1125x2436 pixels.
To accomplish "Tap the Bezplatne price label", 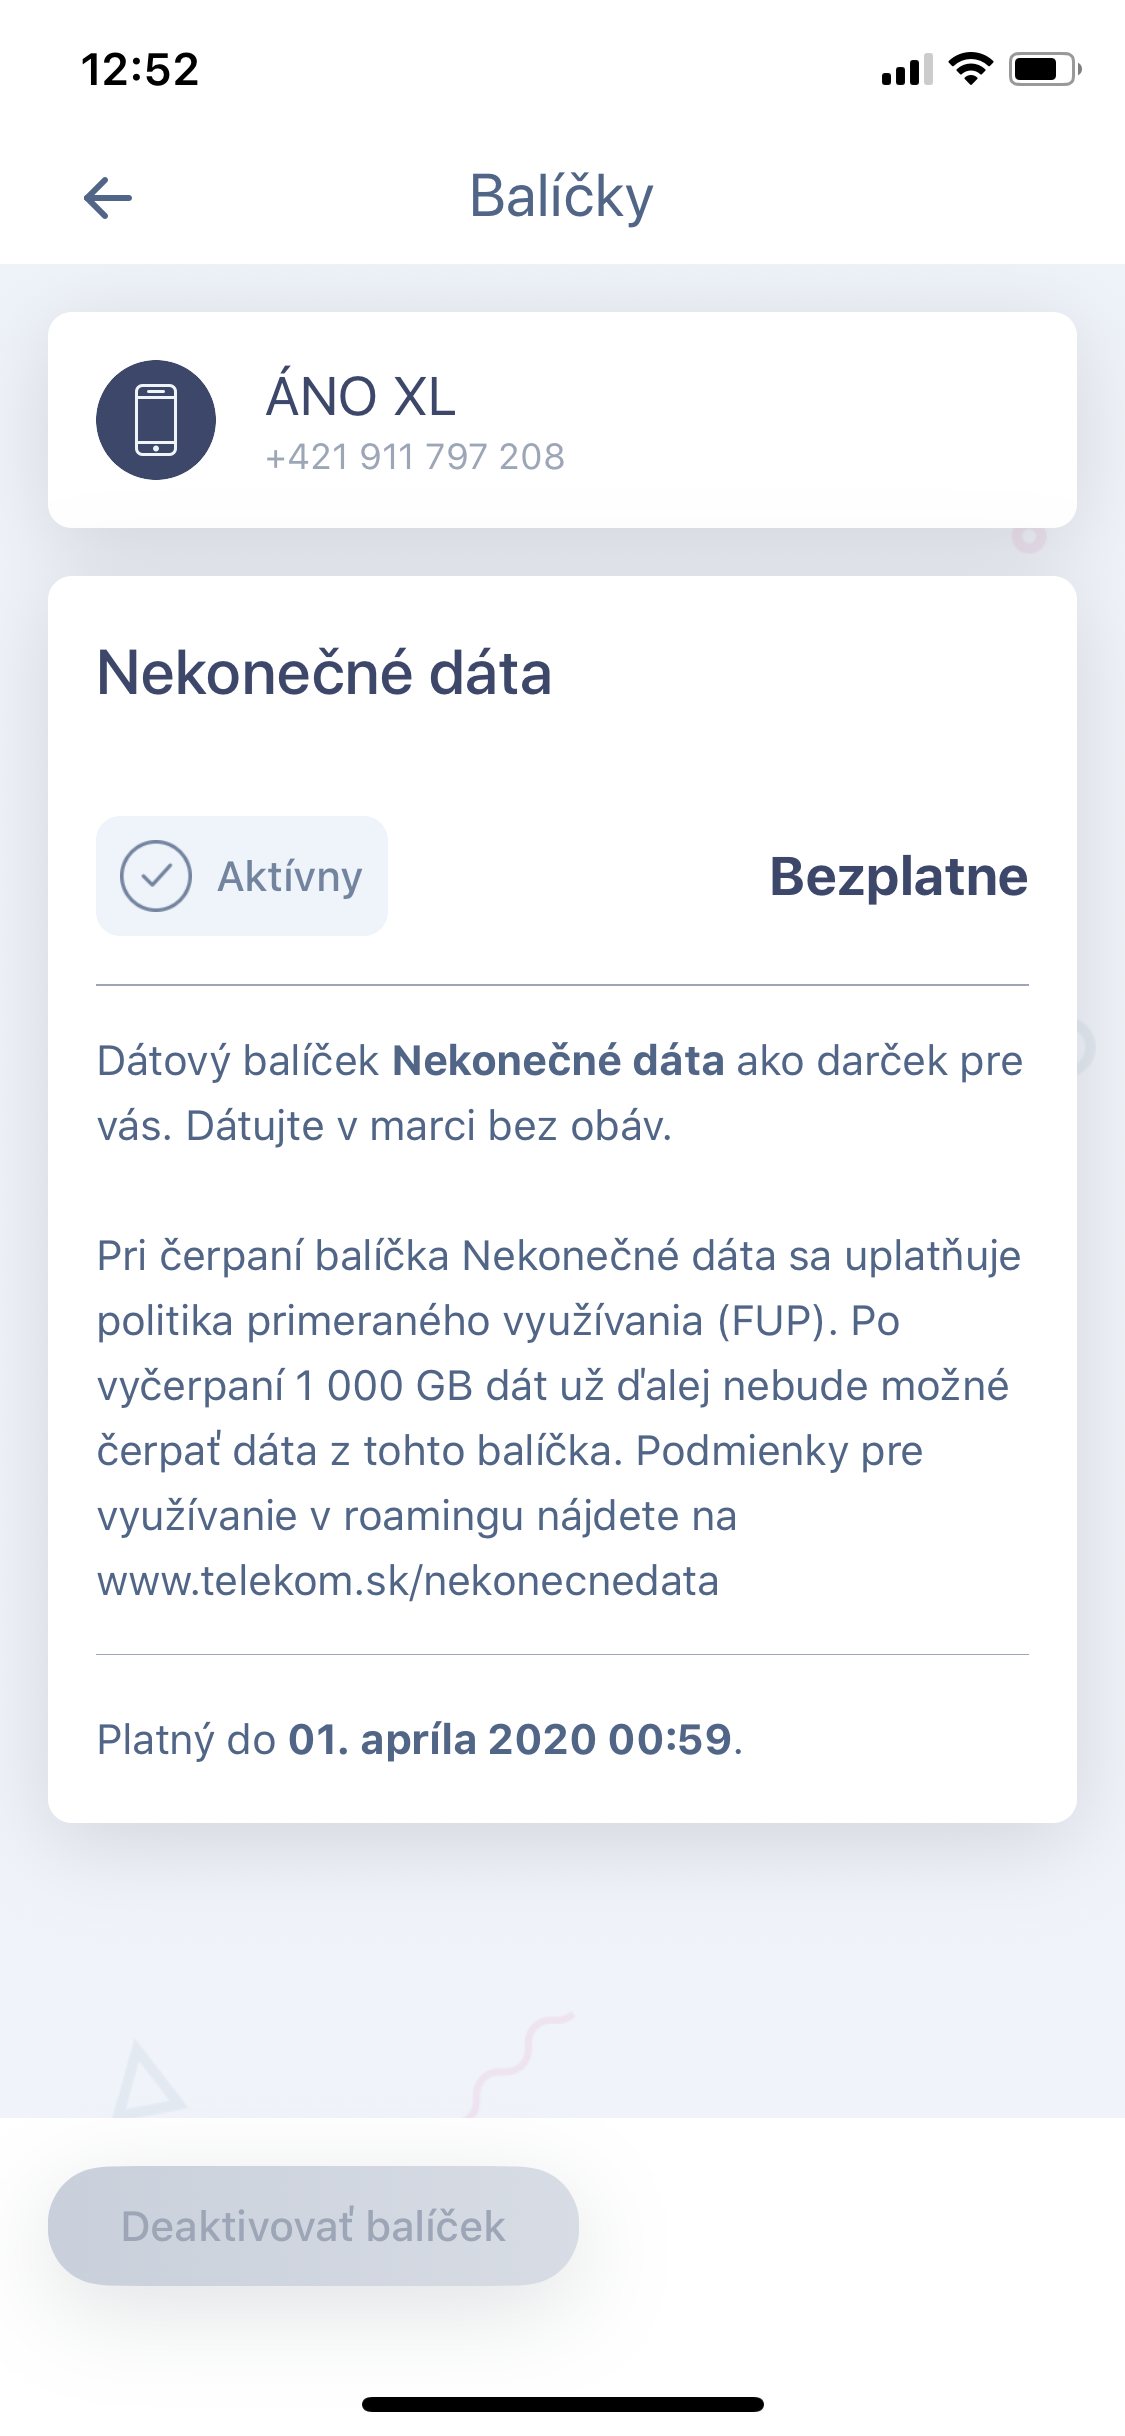I will click(x=898, y=877).
